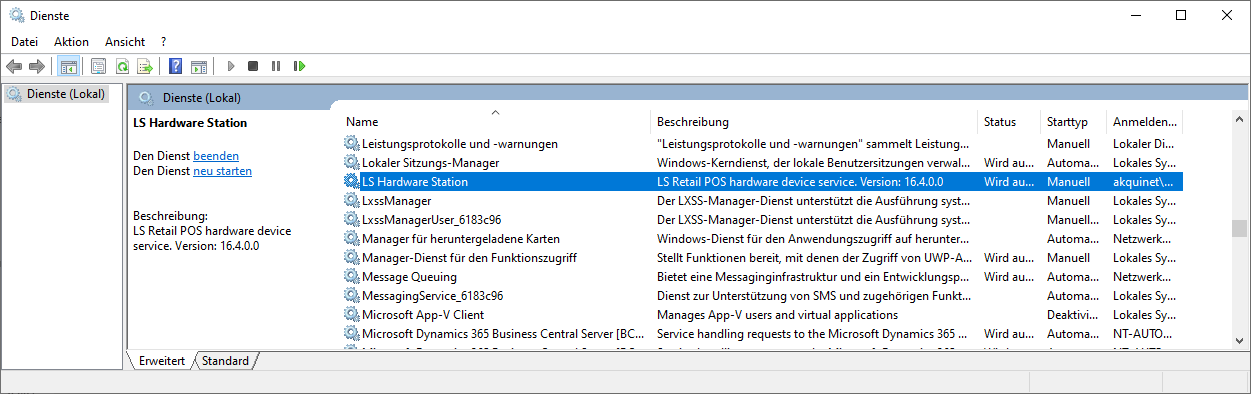The width and height of the screenshot is (1251, 394).
Task: Refresh the services list via toolbar icon
Action: pyautogui.click(x=121, y=66)
